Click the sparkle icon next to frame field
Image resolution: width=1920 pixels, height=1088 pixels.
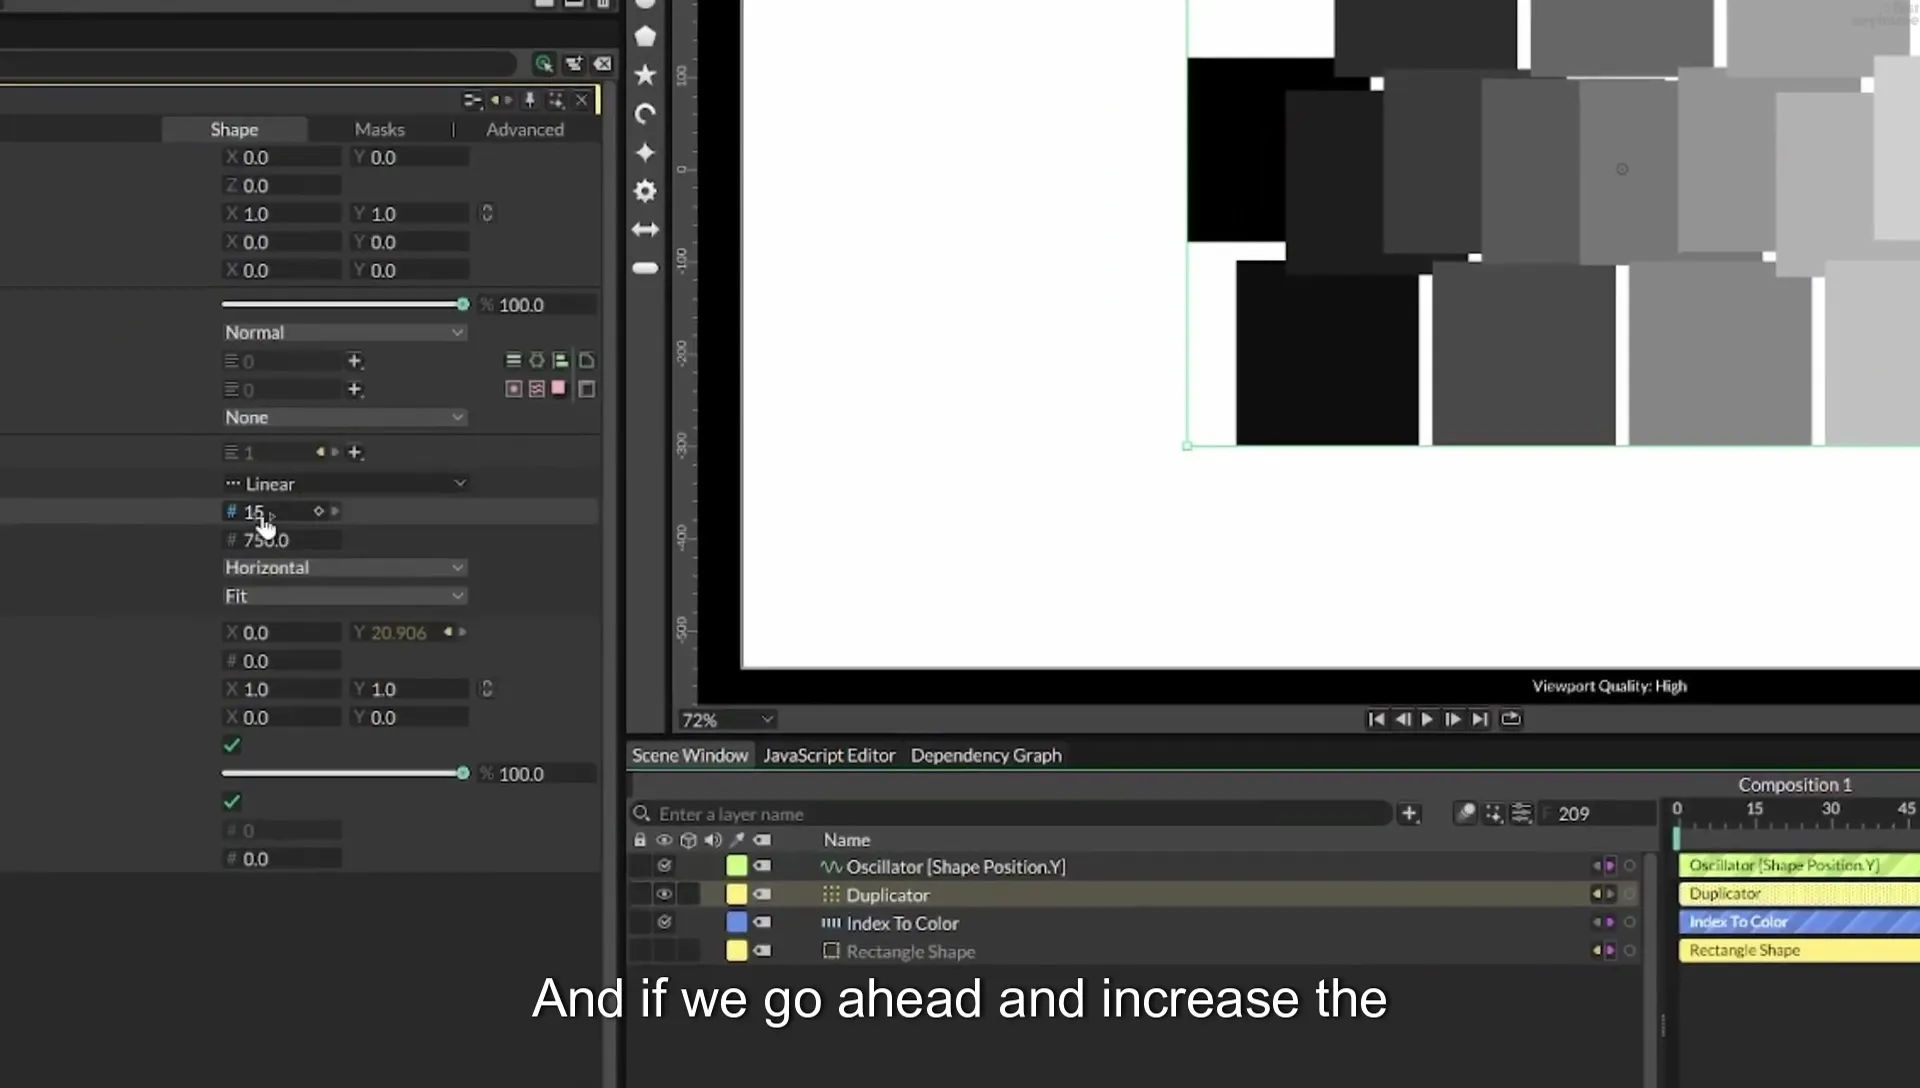pyautogui.click(x=1493, y=814)
